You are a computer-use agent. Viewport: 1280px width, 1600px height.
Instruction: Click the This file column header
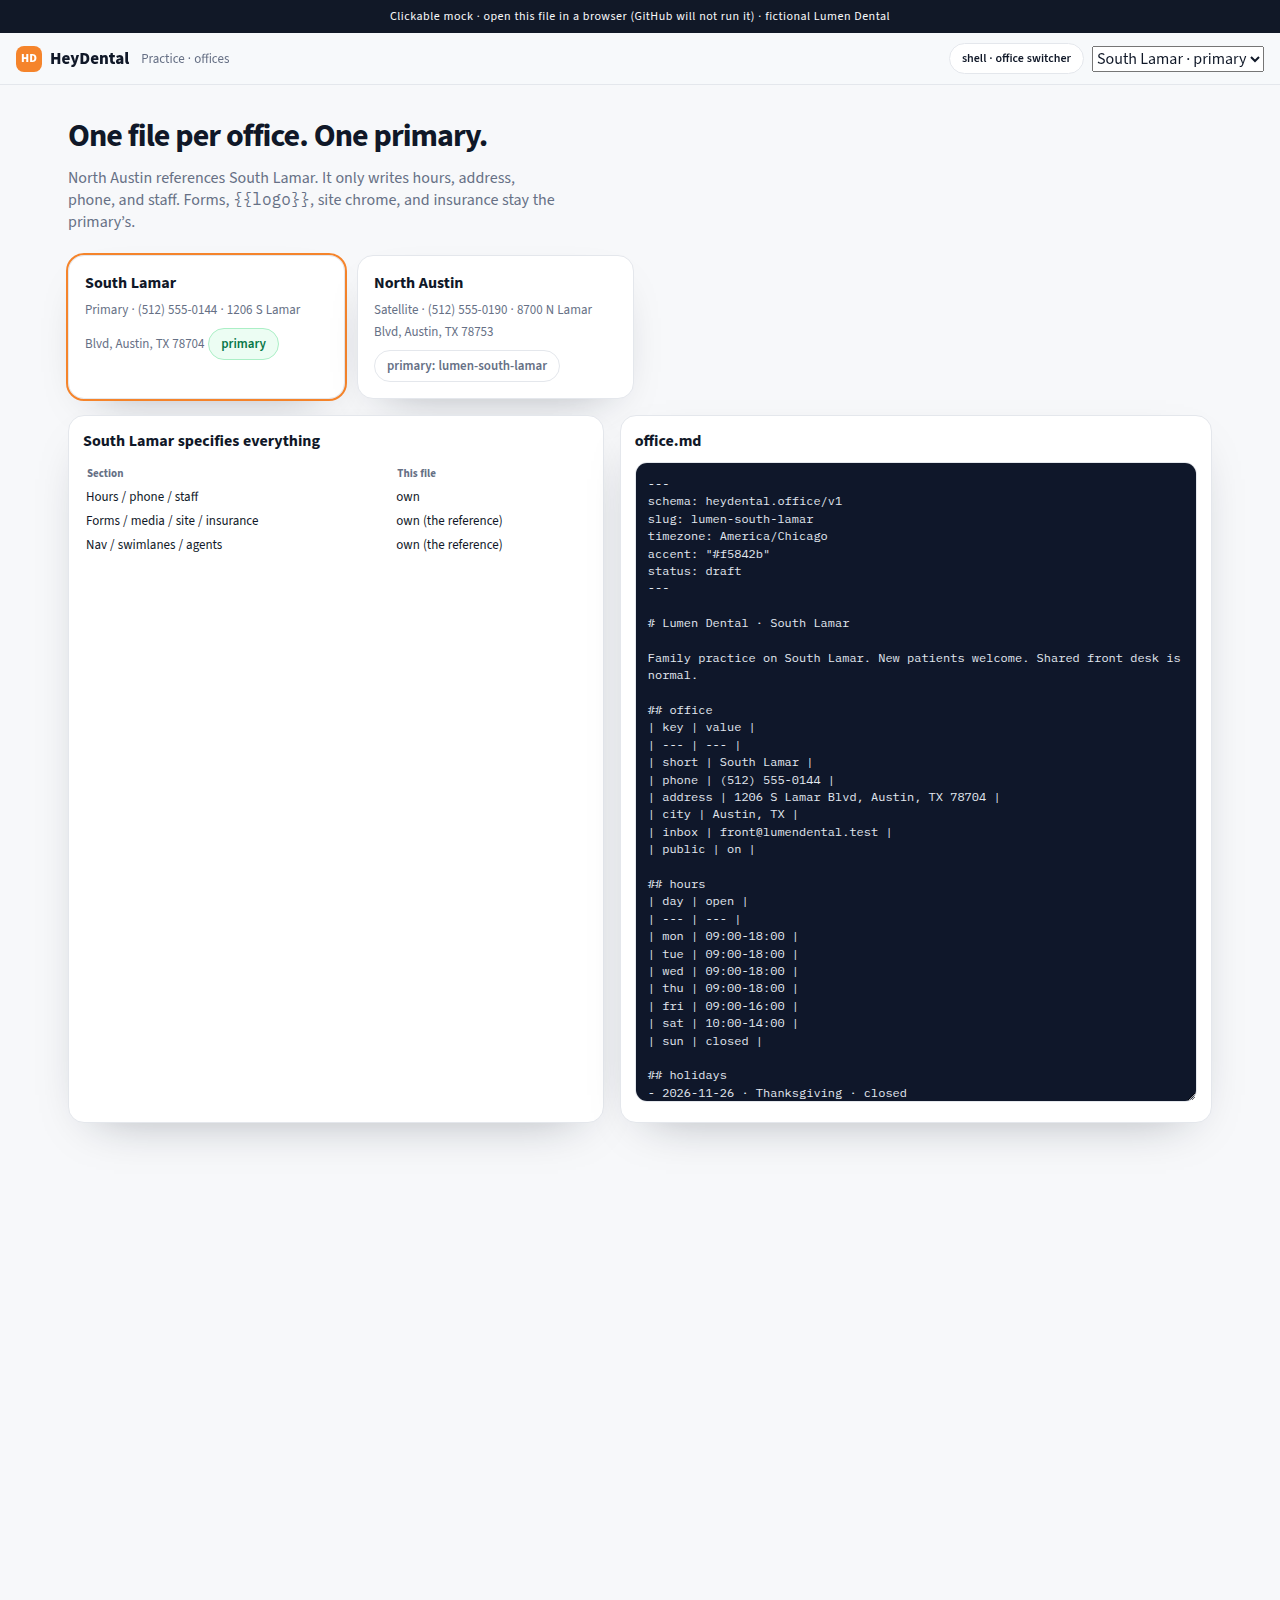click(416, 473)
